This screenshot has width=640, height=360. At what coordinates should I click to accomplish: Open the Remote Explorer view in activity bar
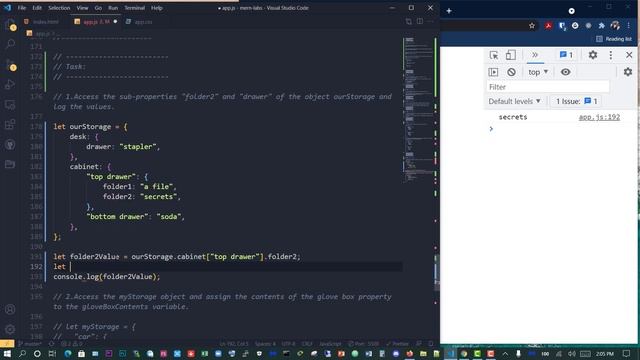(x=10, y=104)
